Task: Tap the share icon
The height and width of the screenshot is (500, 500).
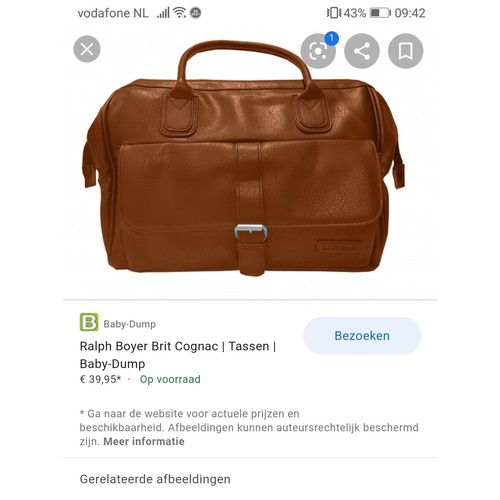Action: 362,51
